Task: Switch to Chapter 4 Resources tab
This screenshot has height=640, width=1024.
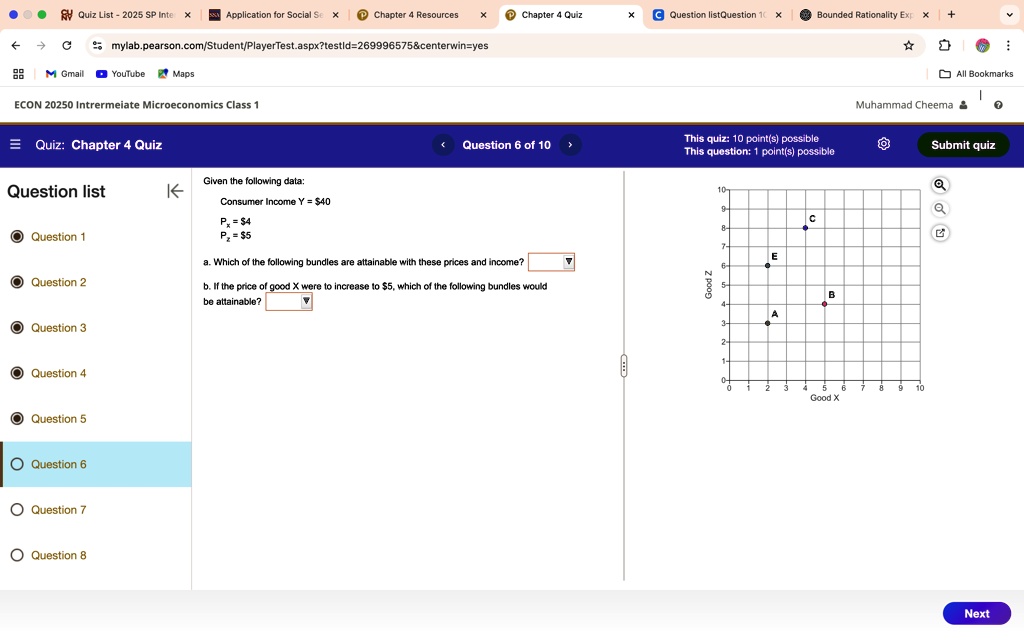Action: coord(416,14)
